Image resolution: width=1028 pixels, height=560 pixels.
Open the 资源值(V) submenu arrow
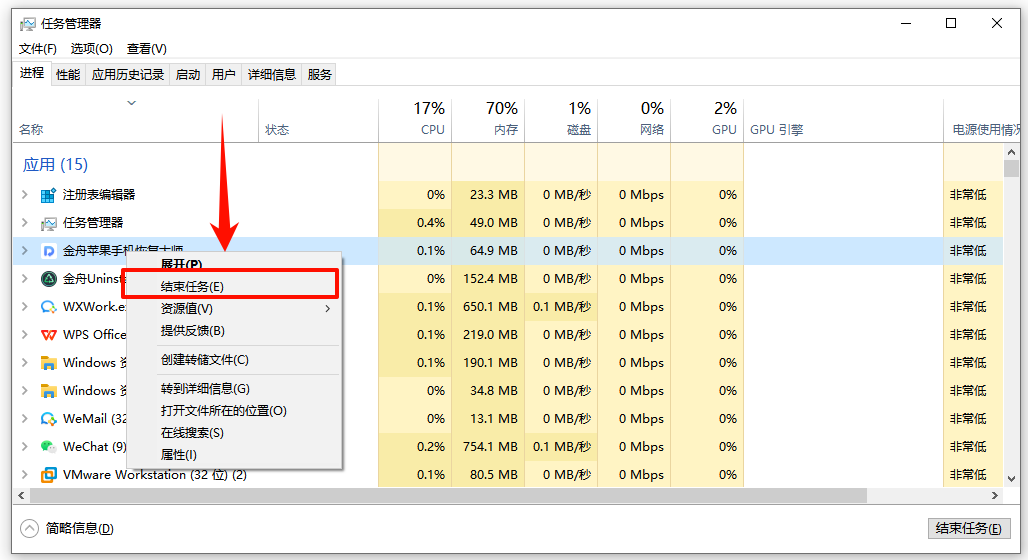[x=328, y=308]
